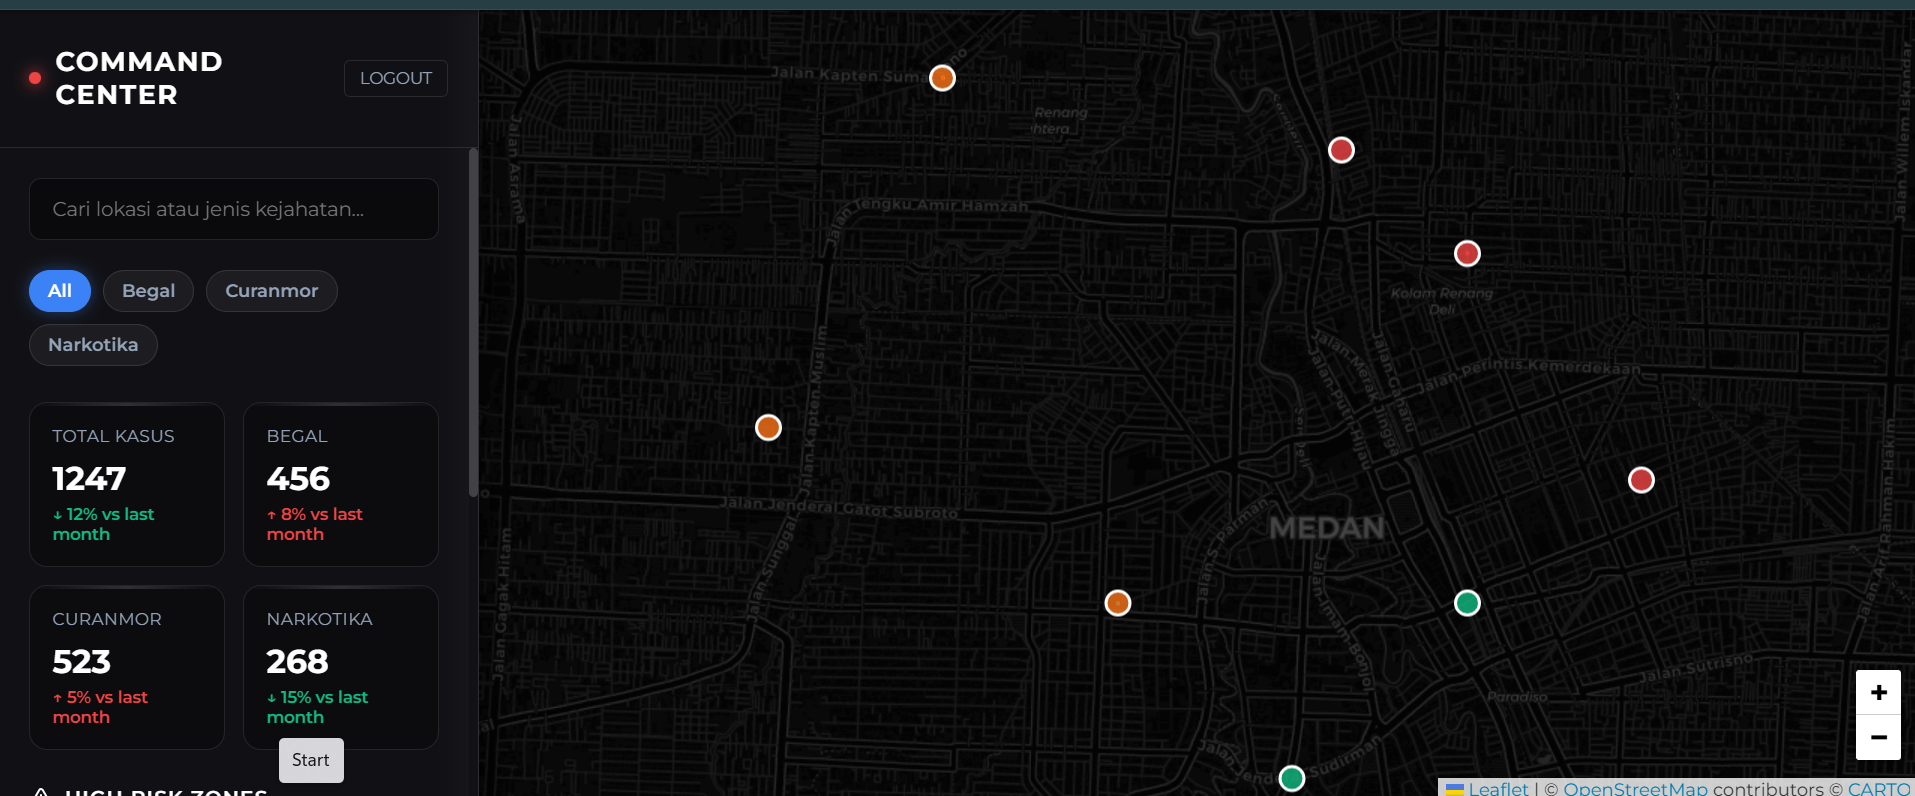Open the CARTO attribution link
This screenshot has width=1915, height=796.
[x=1879, y=788]
